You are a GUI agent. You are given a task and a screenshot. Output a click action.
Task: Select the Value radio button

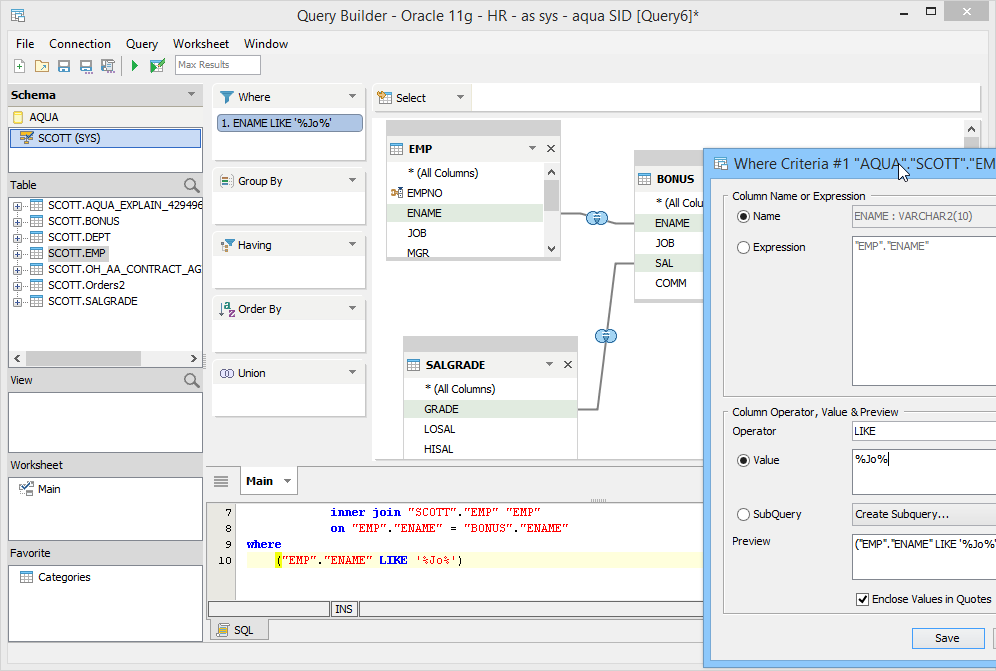[743, 461]
